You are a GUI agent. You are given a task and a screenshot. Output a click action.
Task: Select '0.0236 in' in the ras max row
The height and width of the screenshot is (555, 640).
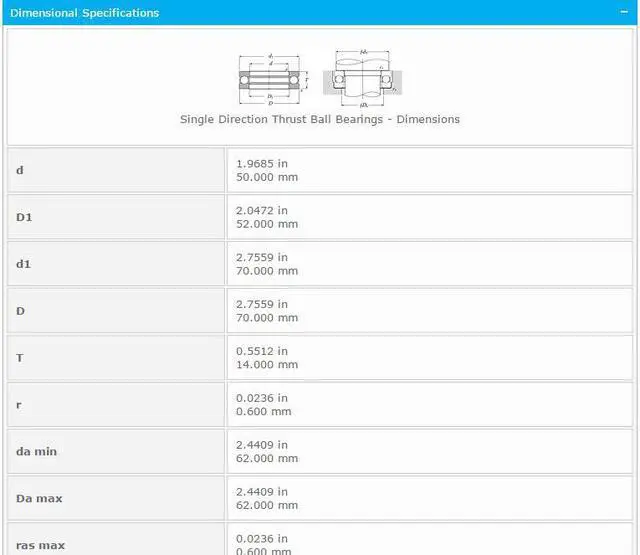(262, 539)
